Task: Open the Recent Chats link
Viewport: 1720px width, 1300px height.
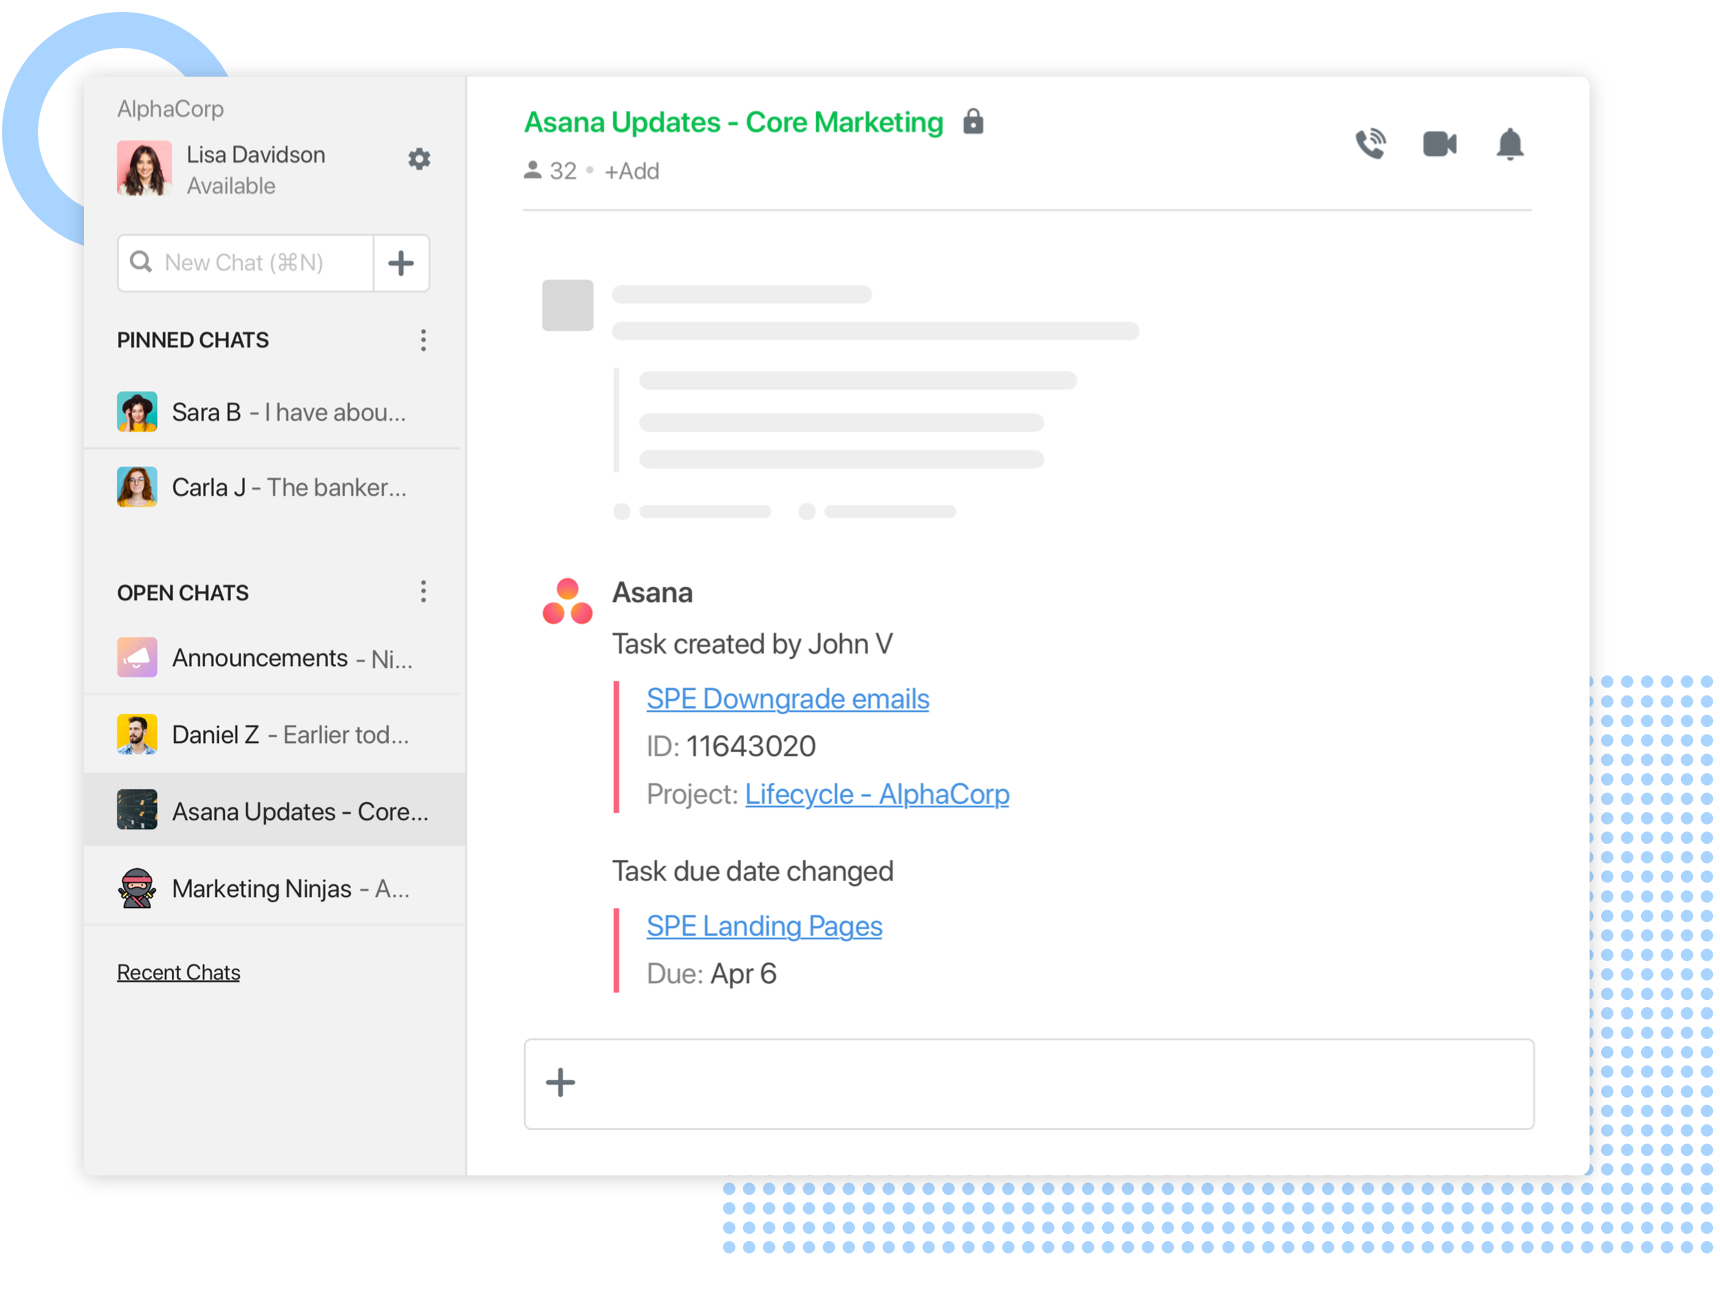Action: [x=178, y=972]
